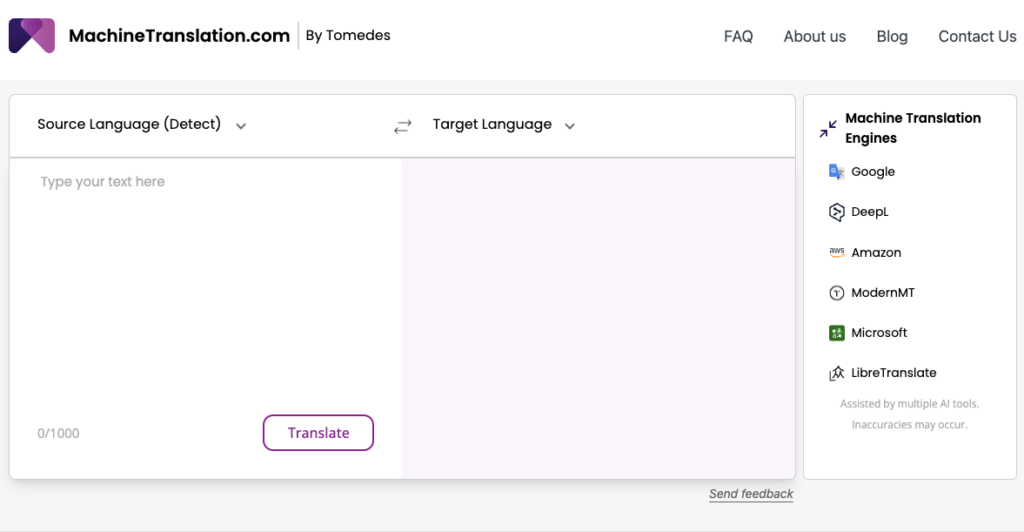The image size is (1024, 532).
Task: Collapse the Machine Translation Engines panel icon
Action: (x=828, y=129)
